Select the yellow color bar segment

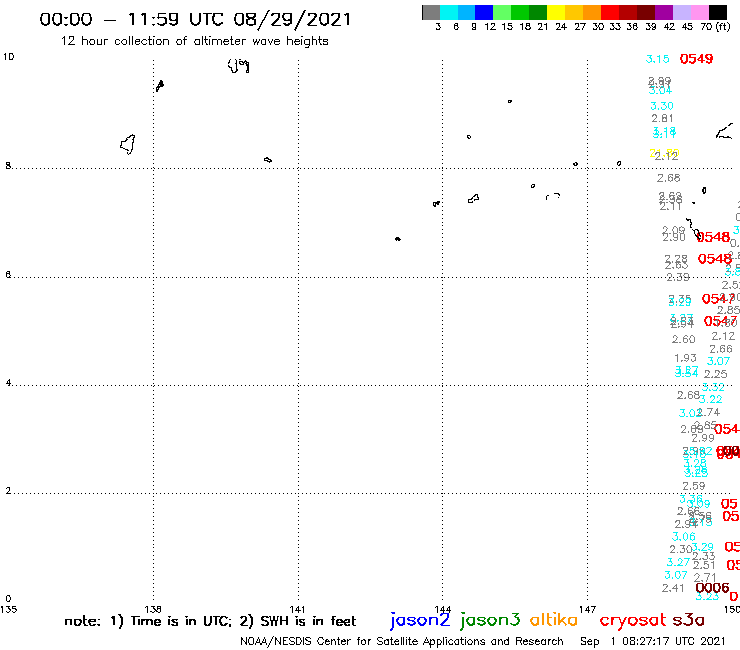tap(556, 12)
